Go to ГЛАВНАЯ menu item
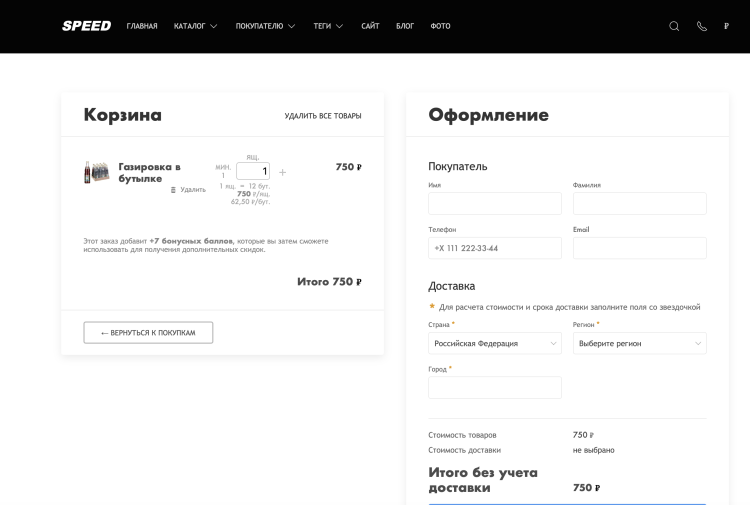This screenshot has height=505, width=750. pyautogui.click(x=142, y=26)
